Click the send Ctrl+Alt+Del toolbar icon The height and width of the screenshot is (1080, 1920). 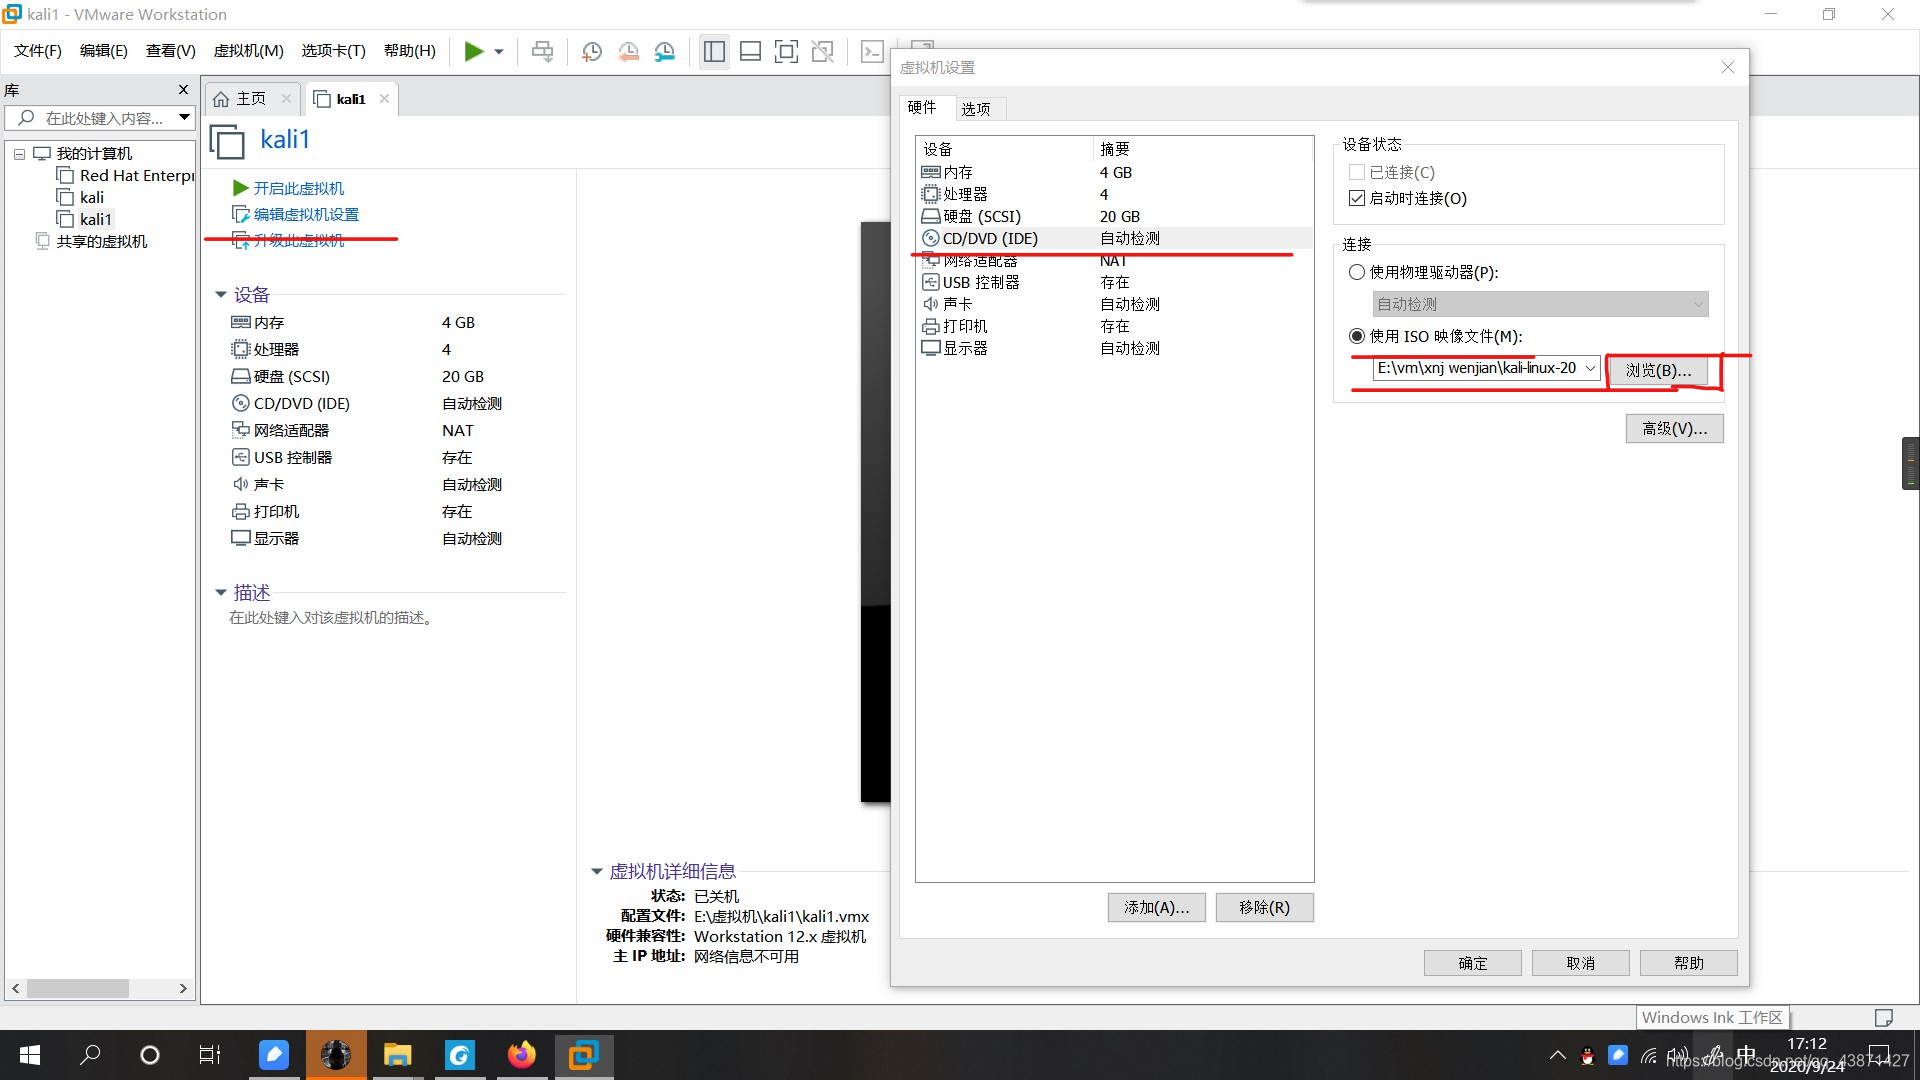click(x=542, y=51)
